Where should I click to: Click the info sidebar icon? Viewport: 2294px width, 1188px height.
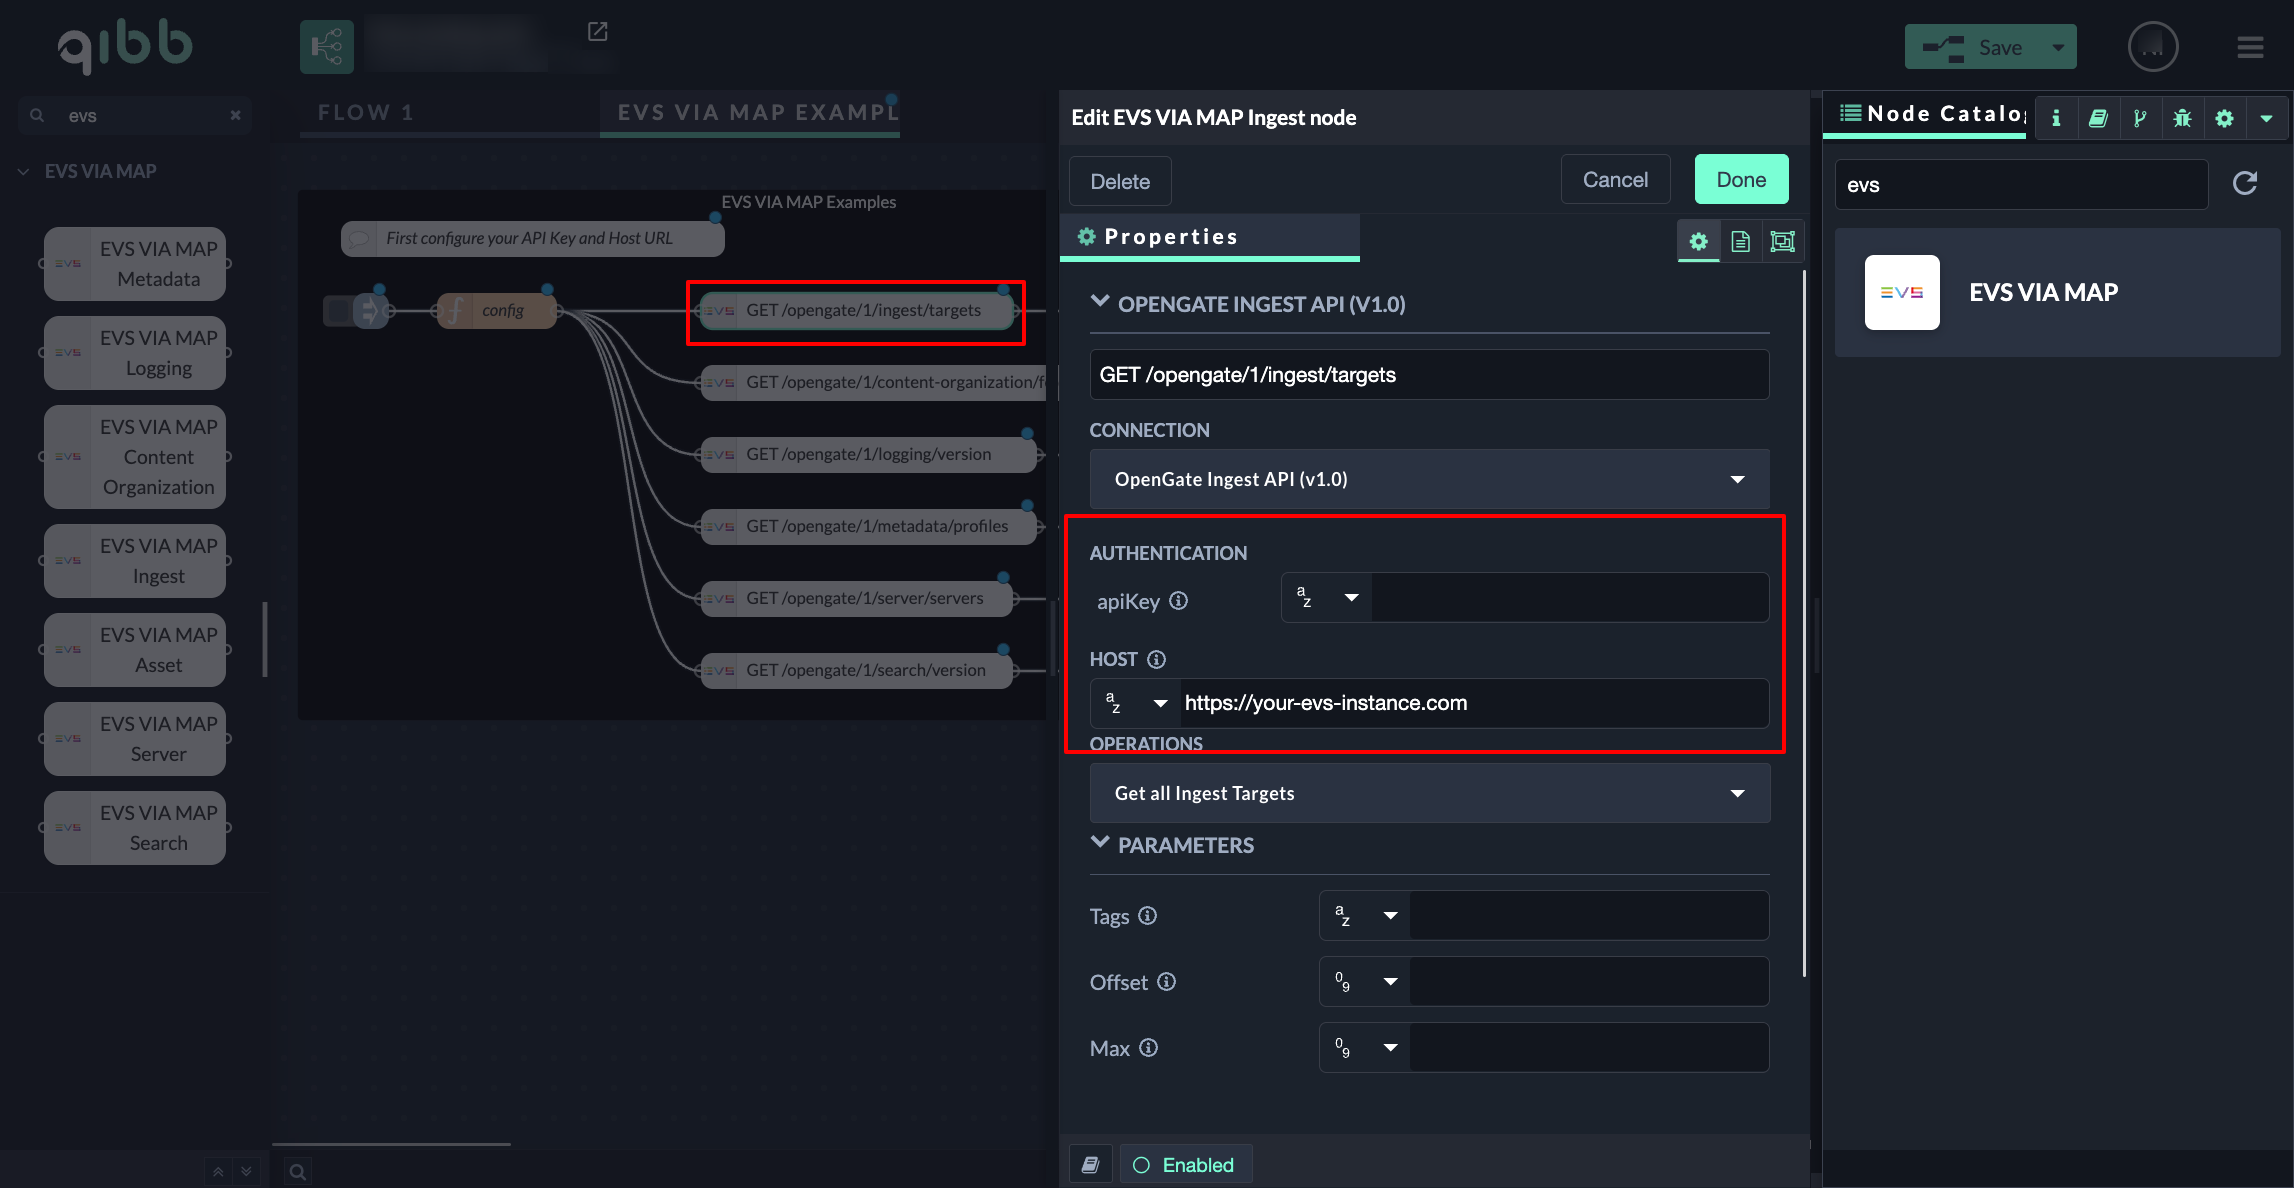coord(2056,118)
